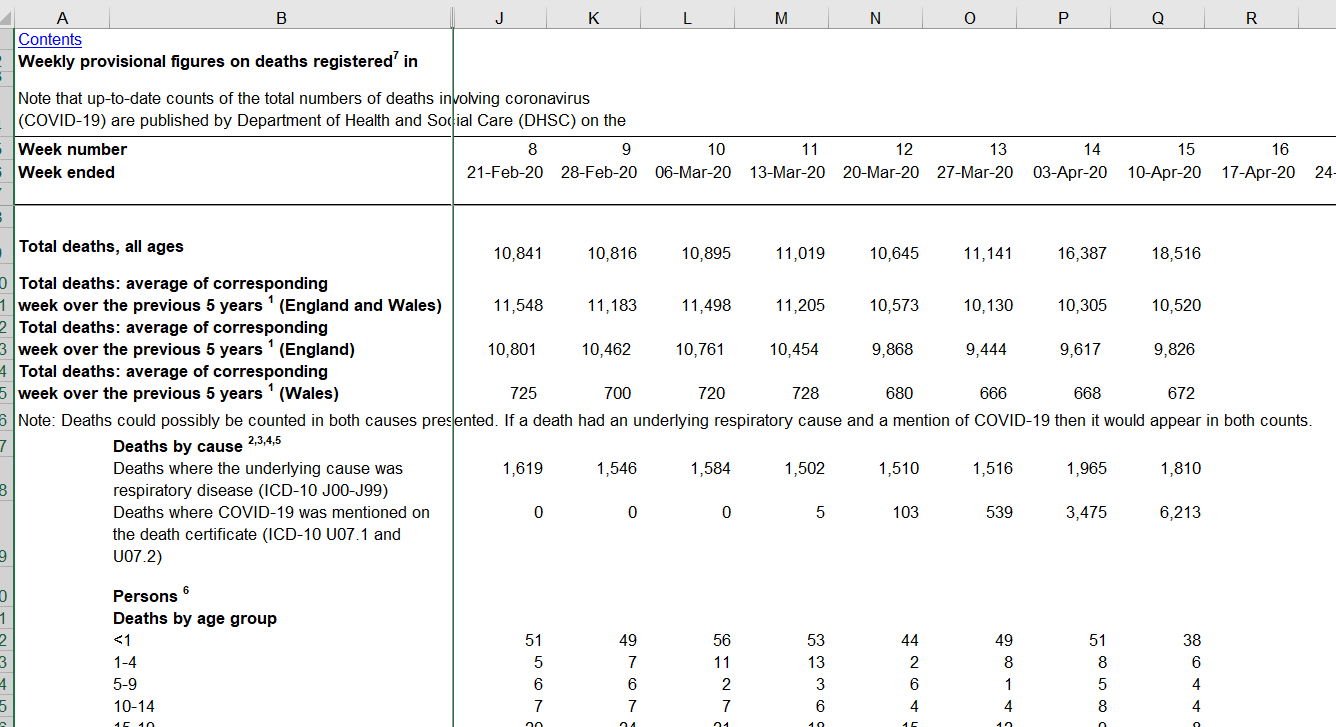Select COVID-19 deaths value 539
1336x727 pixels.
(x=998, y=512)
